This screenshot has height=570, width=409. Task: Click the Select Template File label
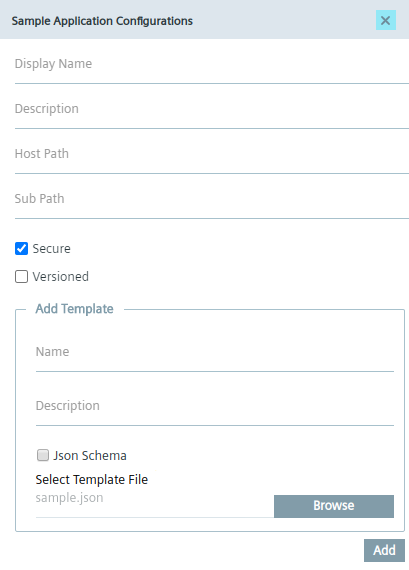click(x=92, y=480)
